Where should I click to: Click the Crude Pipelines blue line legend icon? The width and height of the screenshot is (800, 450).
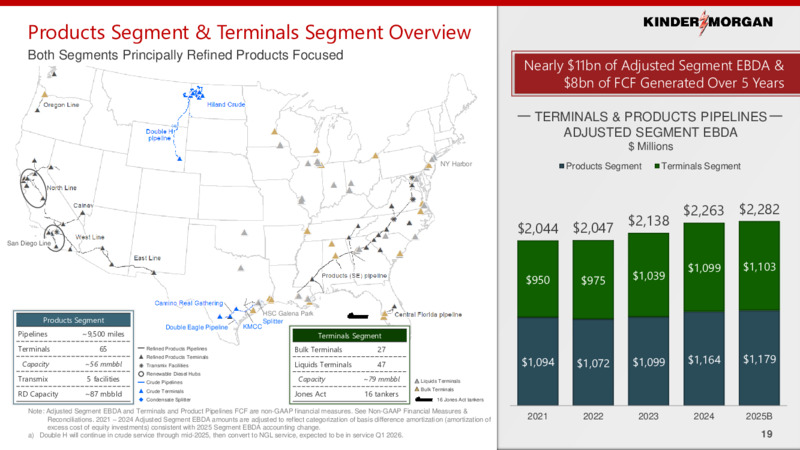coord(141,382)
